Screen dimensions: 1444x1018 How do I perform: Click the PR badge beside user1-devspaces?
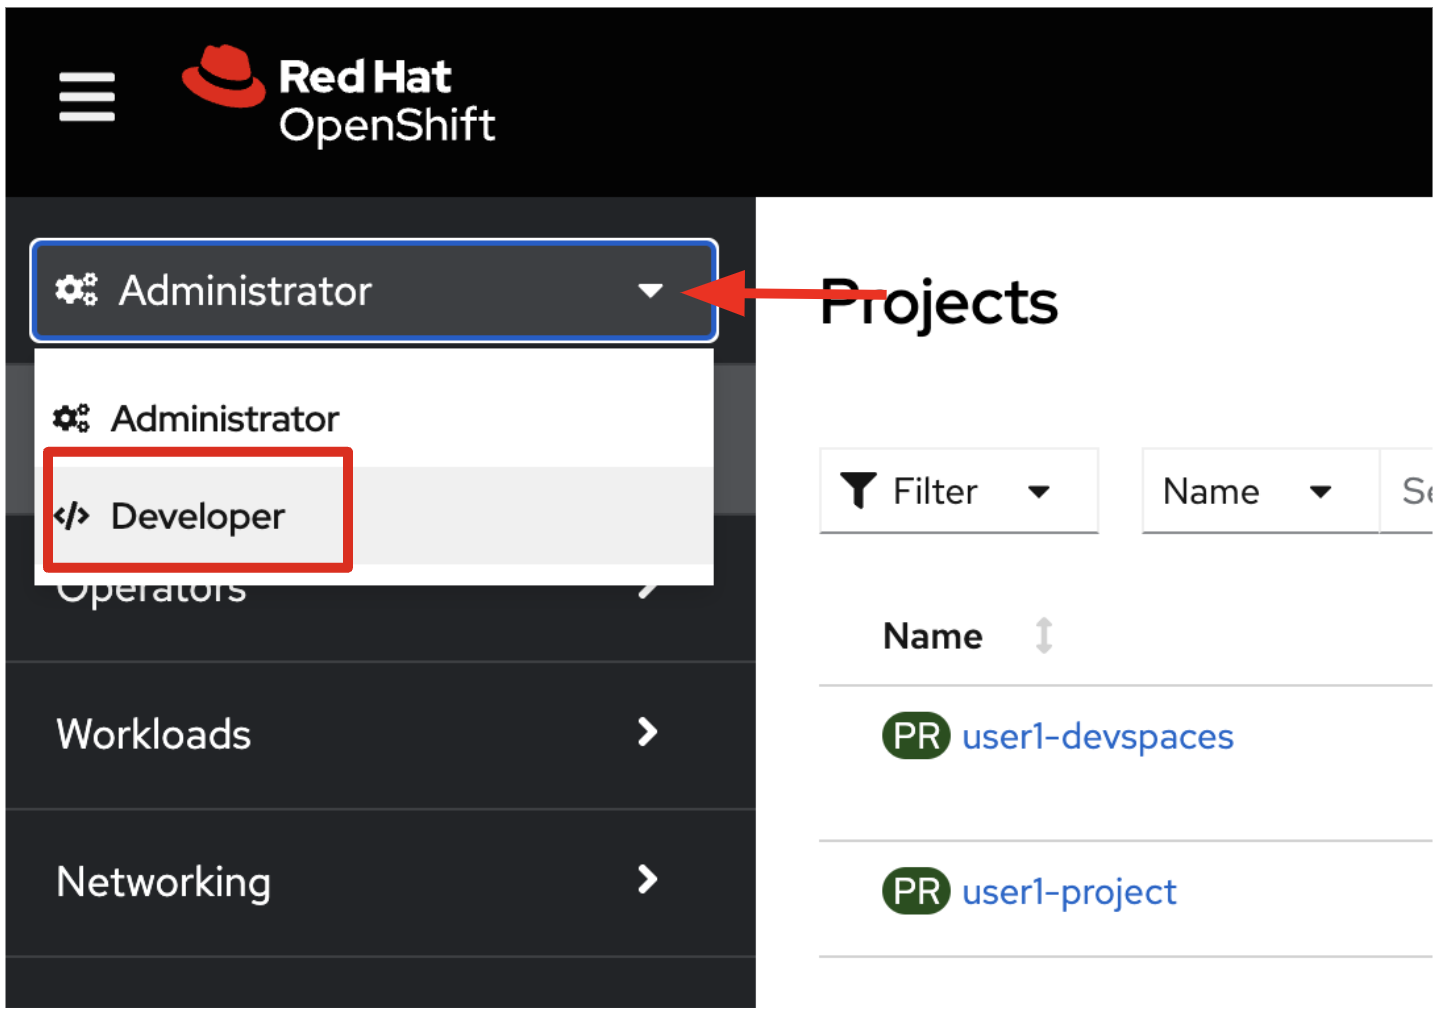(916, 737)
